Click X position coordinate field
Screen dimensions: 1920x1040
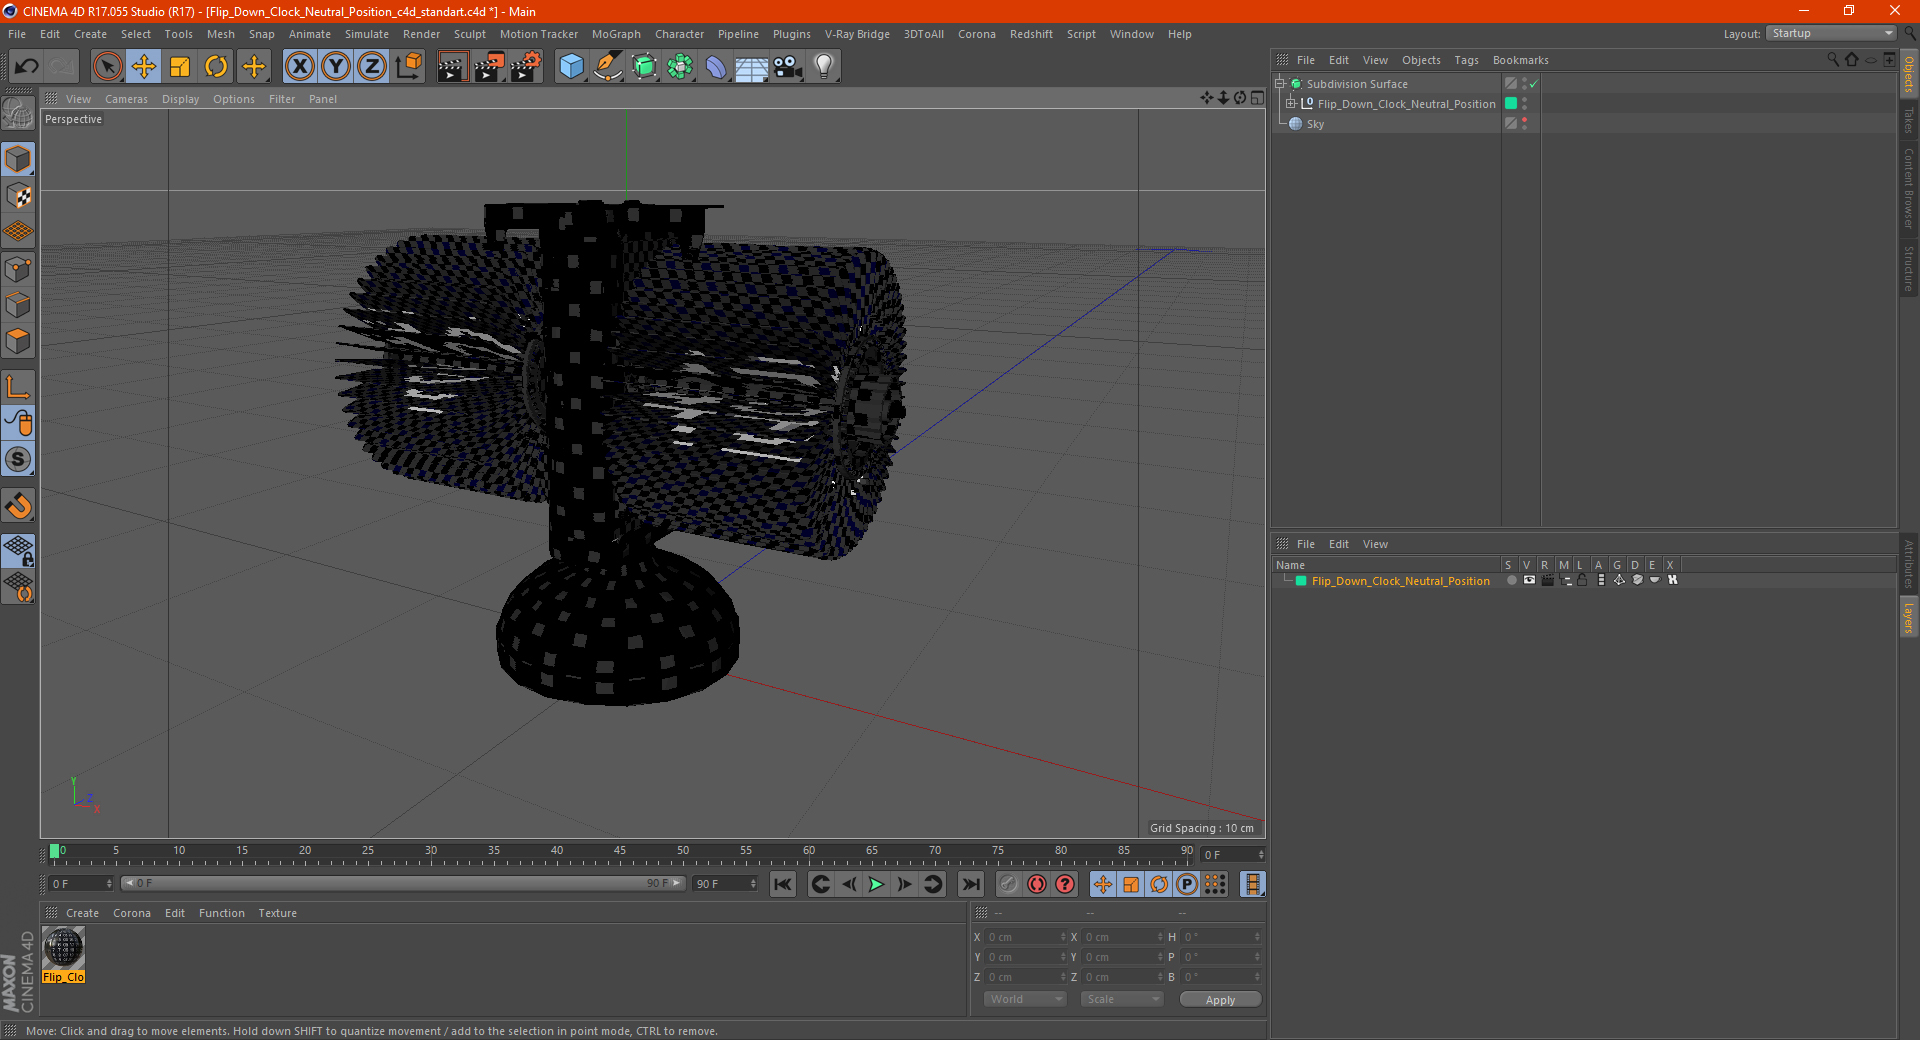click(1027, 937)
